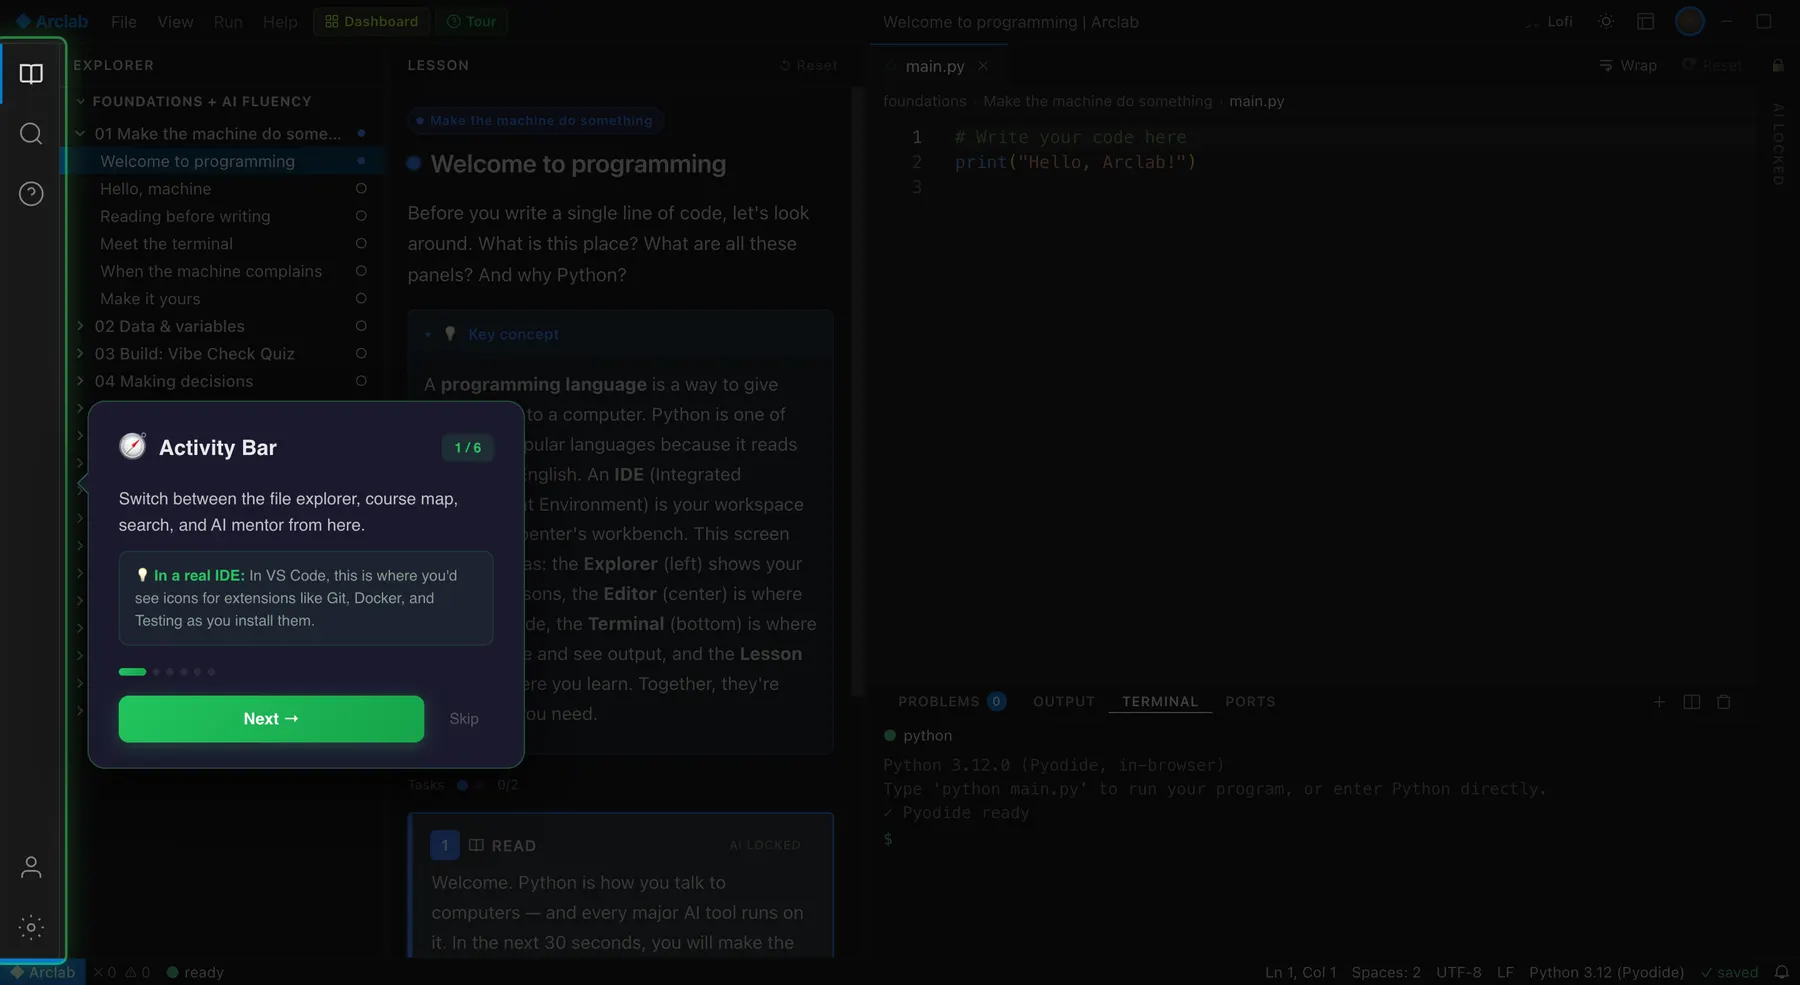Open the account profile icon in activity bar

31,867
